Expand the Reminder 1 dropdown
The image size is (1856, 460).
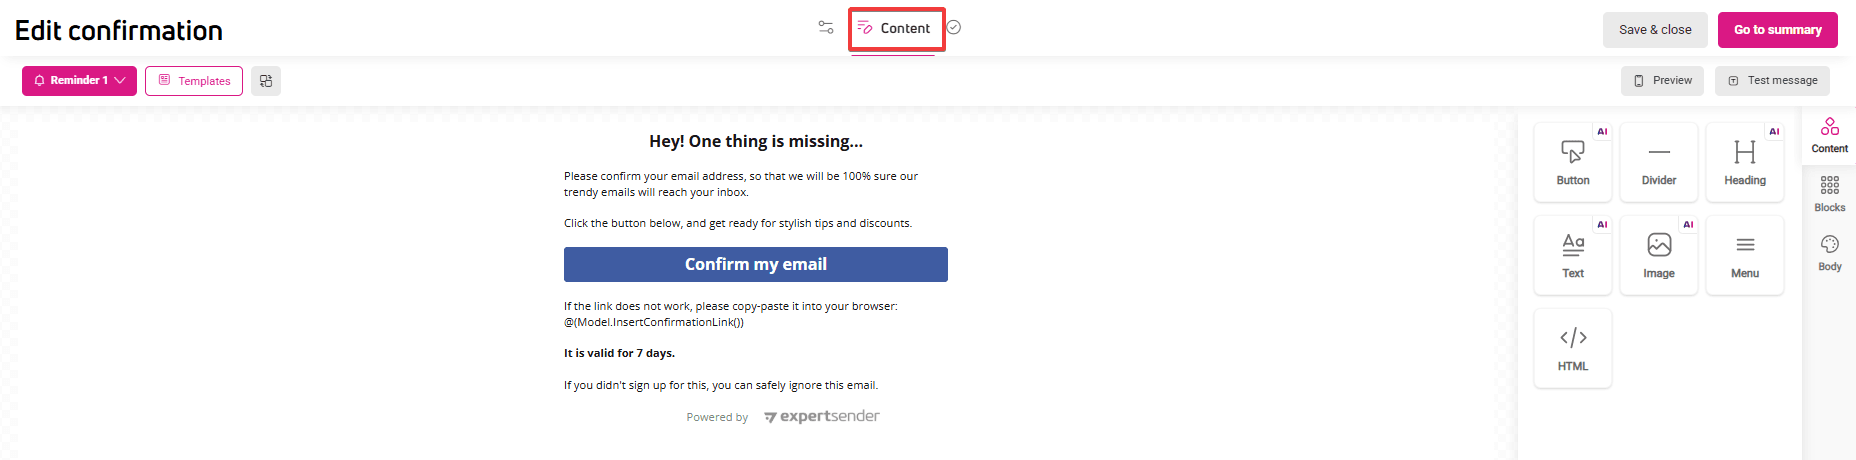pyautogui.click(x=79, y=81)
